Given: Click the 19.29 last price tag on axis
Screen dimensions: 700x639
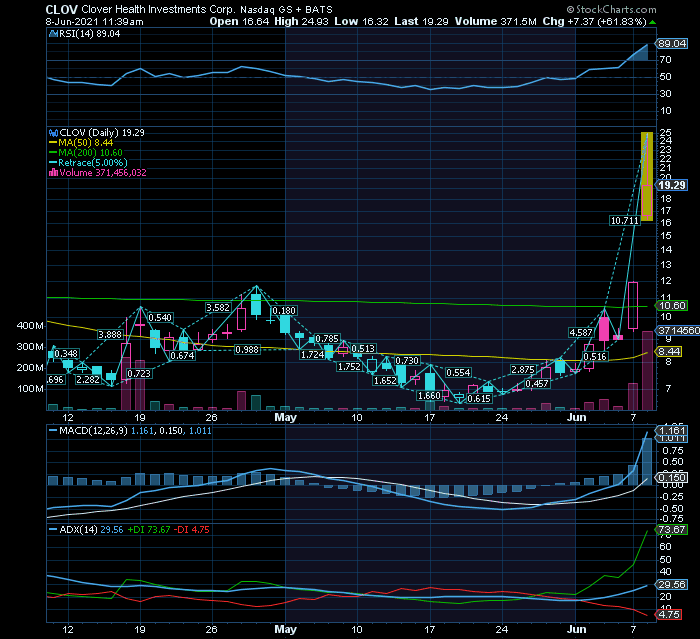Looking at the screenshot, I should [672, 185].
